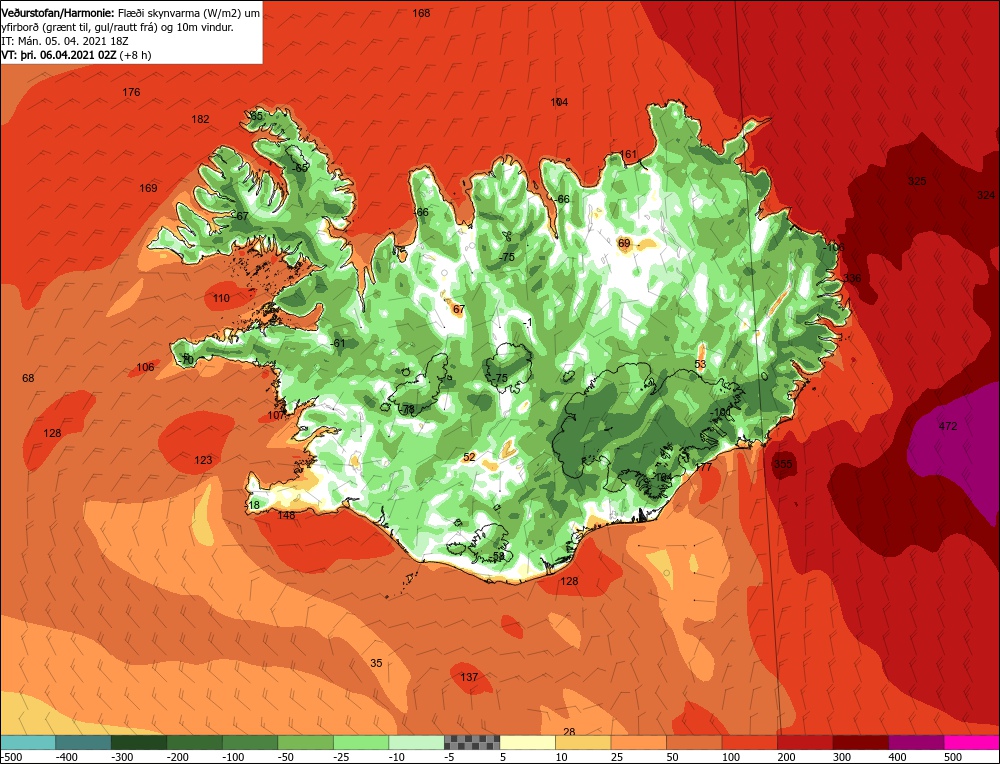
Task: Click the 324 value at the map edge
Action: click(x=985, y=195)
